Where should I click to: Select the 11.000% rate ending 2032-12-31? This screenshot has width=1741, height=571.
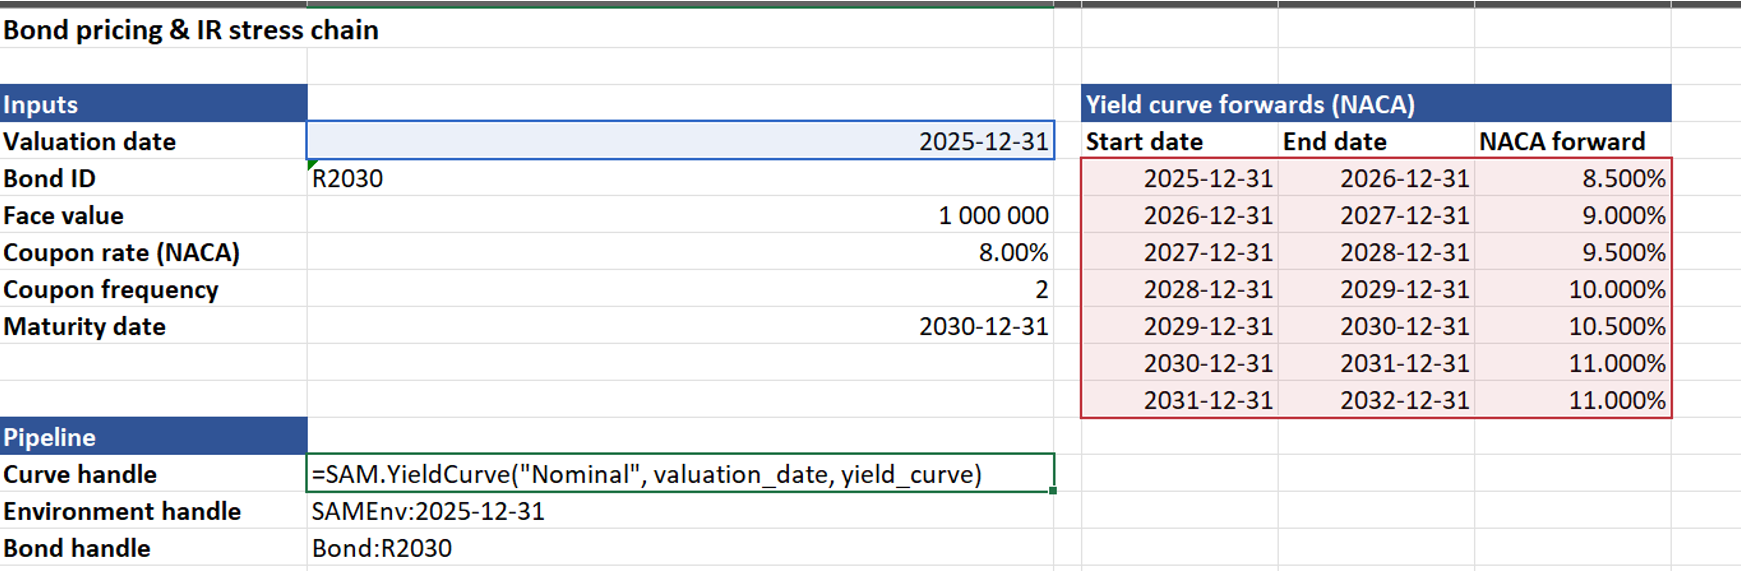click(x=1573, y=400)
